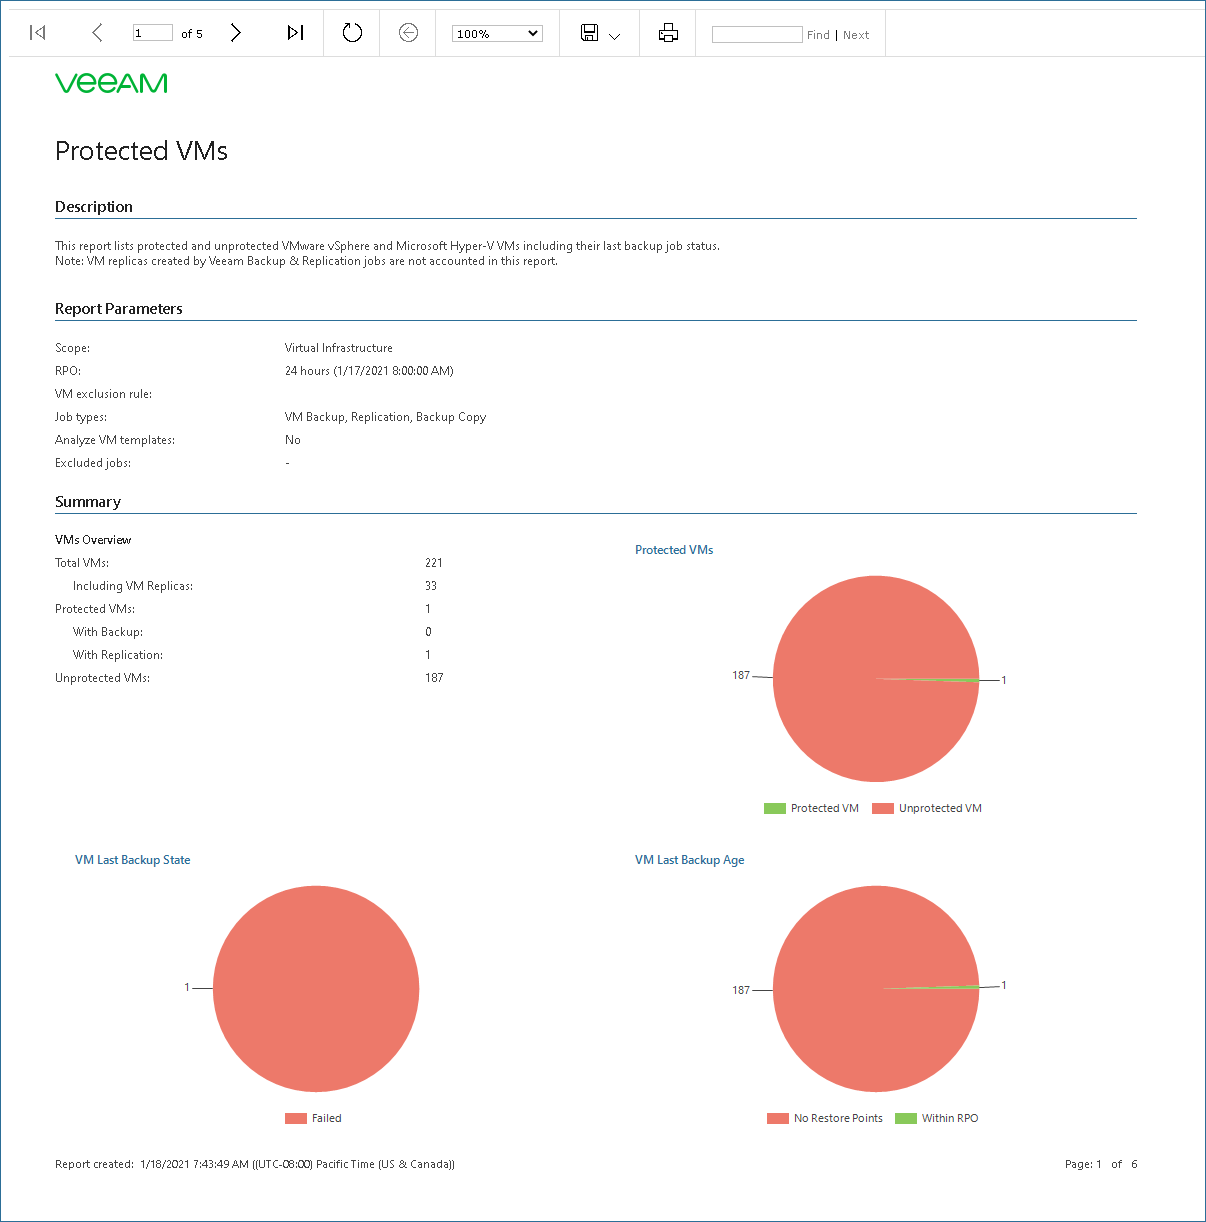Click the save/export disk icon
This screenshot has height=1222, width=1206.
coord(590,33)
